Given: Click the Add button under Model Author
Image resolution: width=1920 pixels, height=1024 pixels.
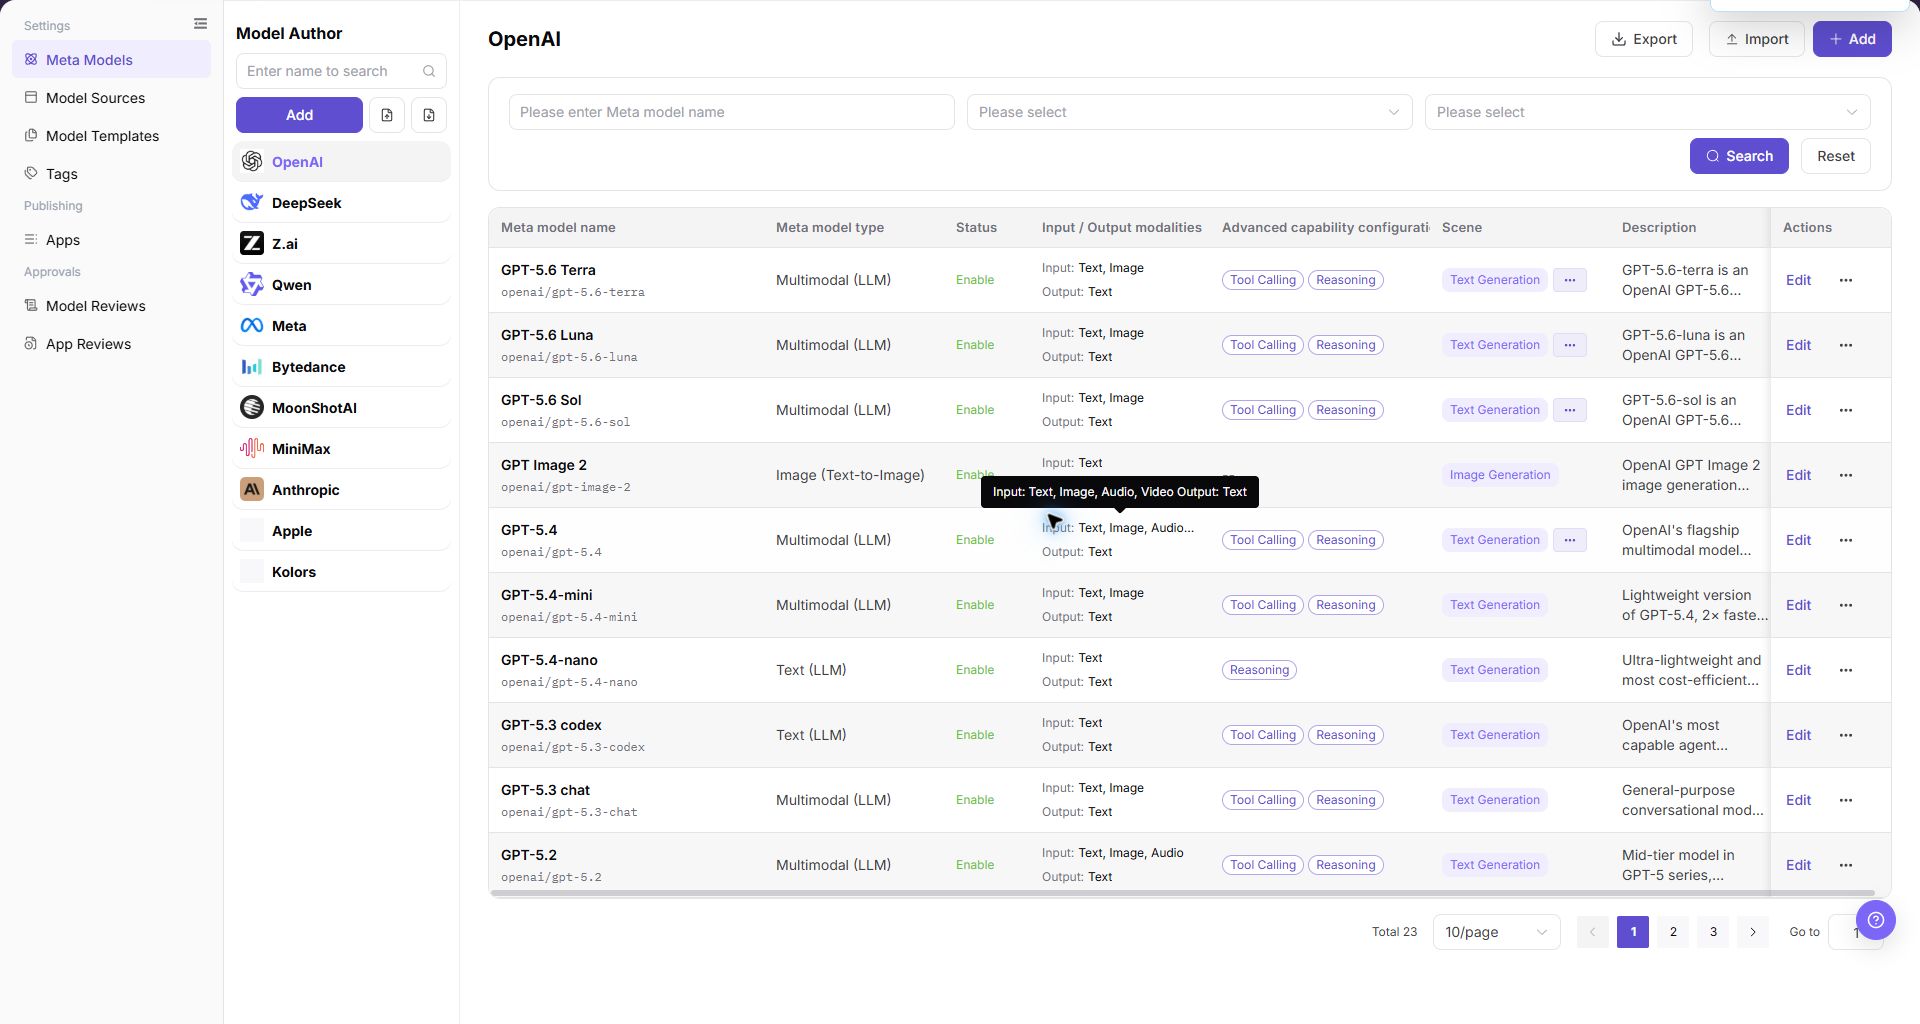Looking at the screenshot, I should 299,115.
